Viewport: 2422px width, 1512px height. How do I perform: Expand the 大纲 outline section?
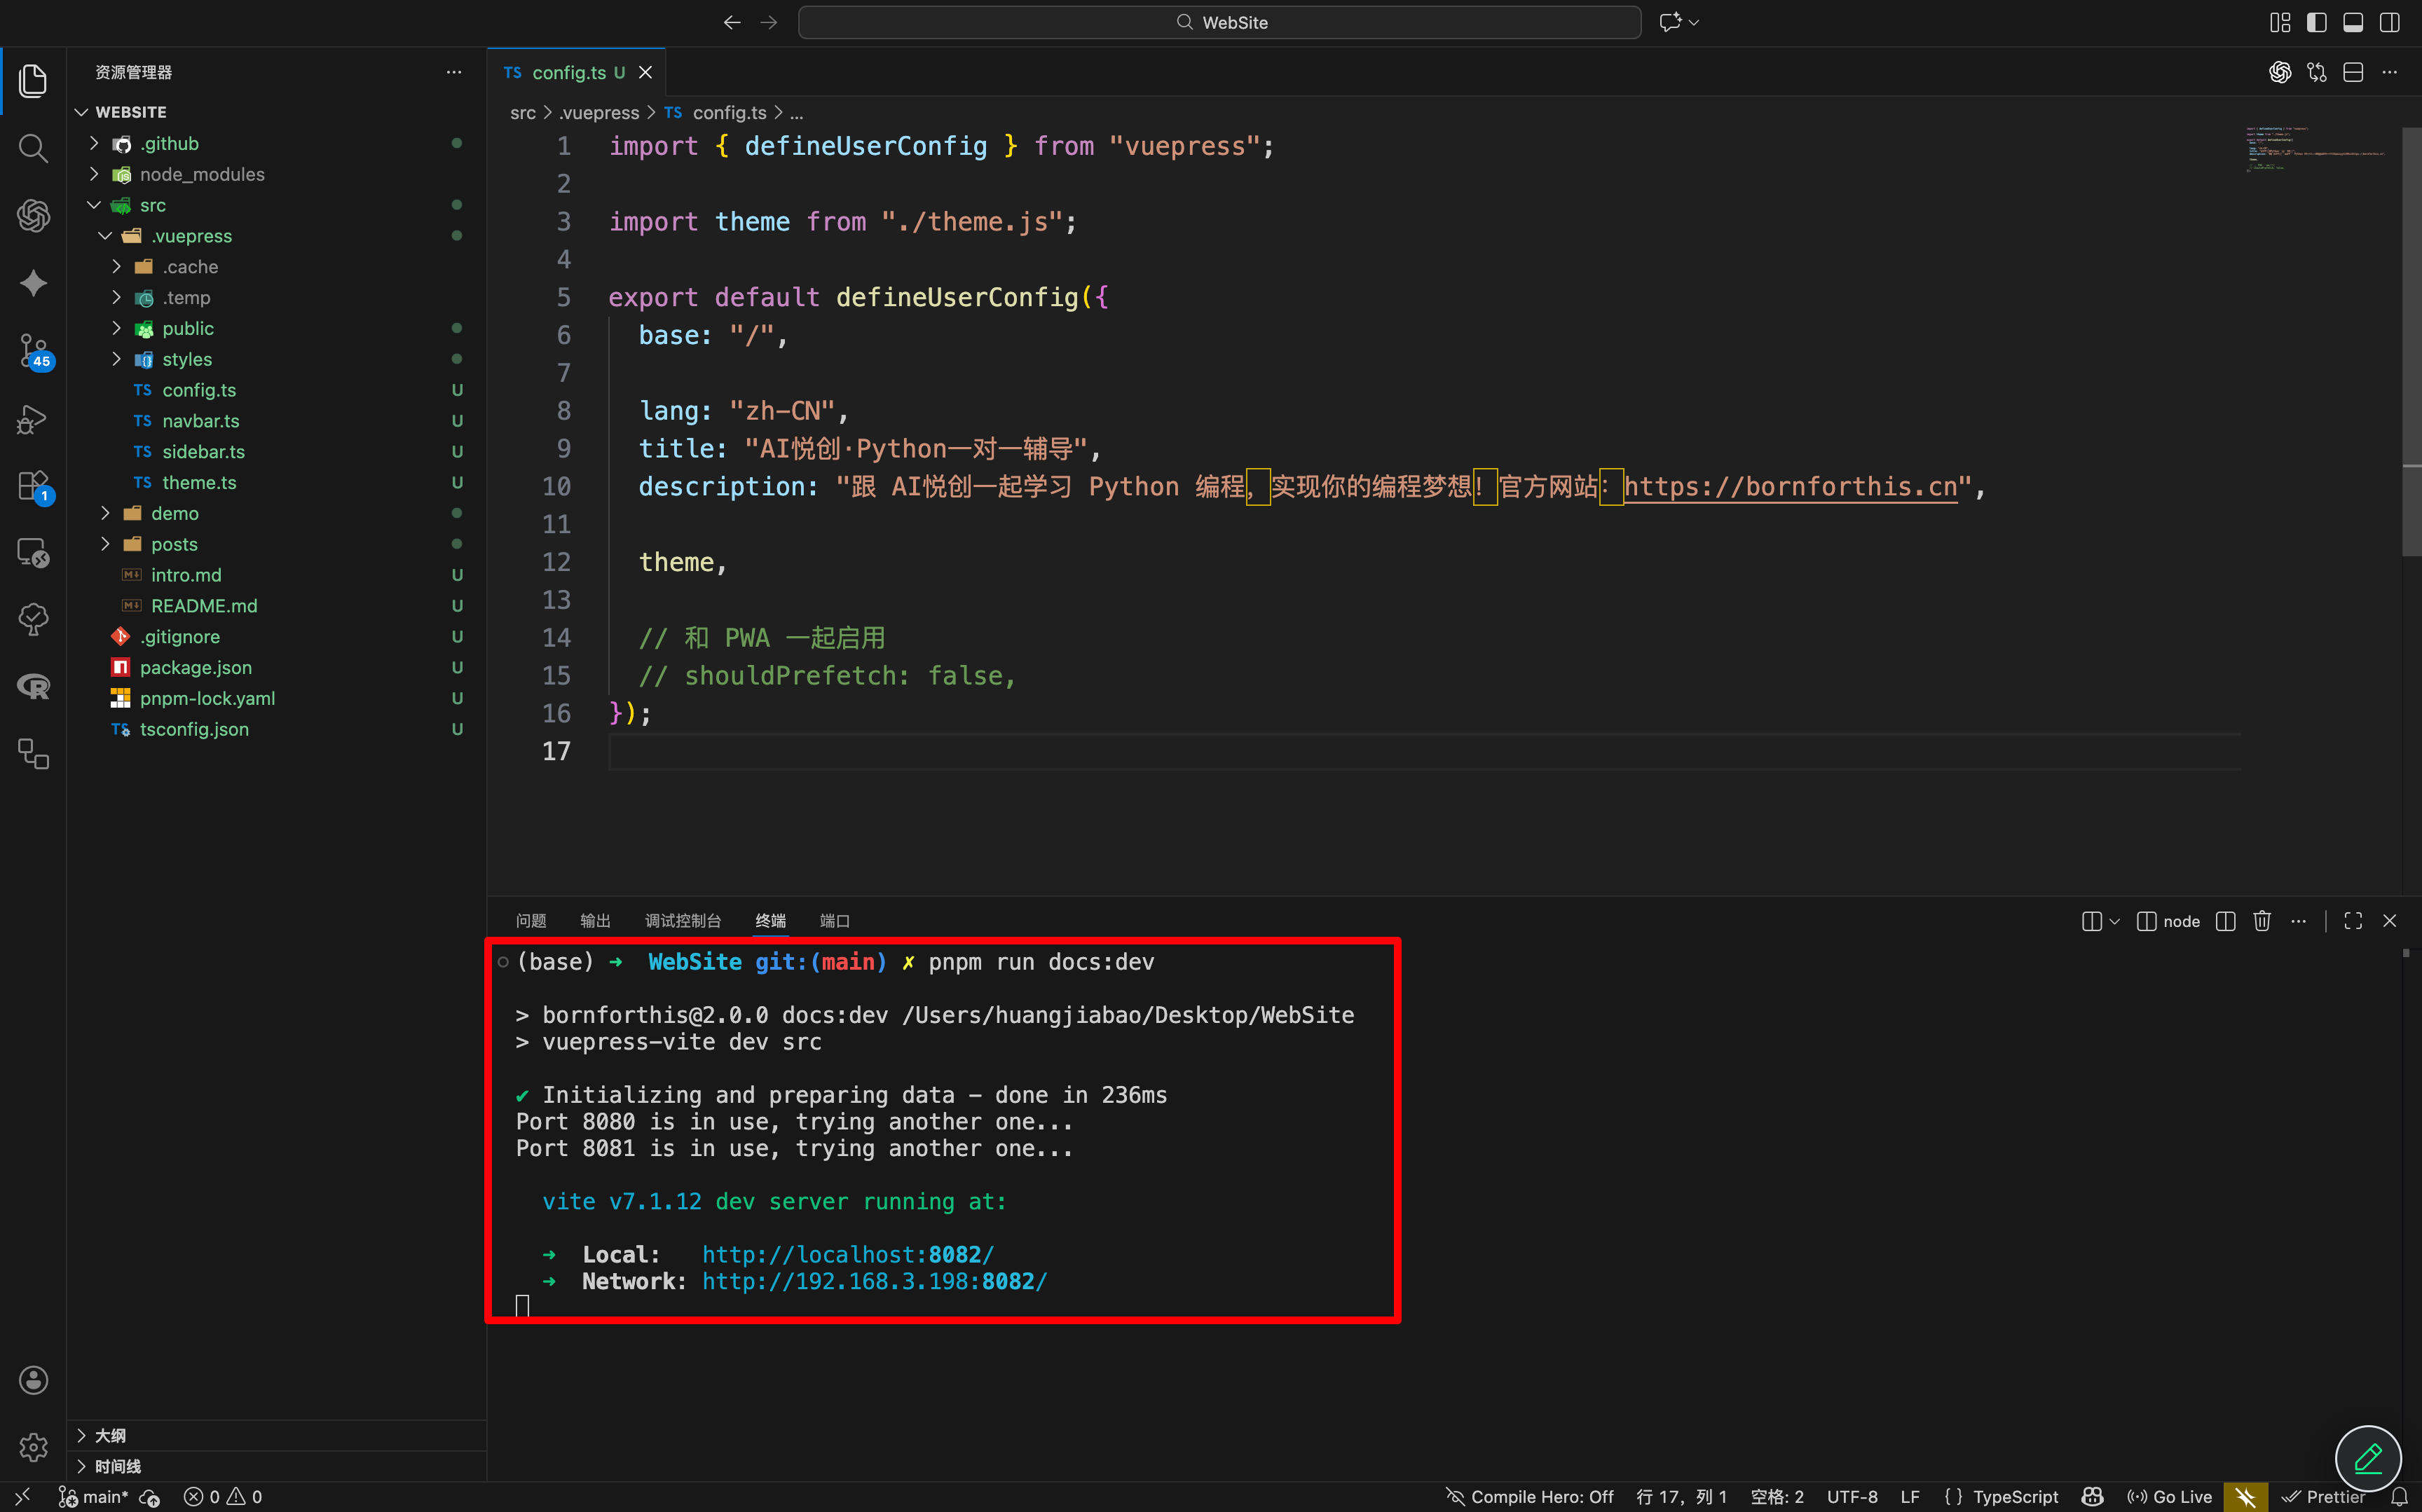pos(110,1435)
